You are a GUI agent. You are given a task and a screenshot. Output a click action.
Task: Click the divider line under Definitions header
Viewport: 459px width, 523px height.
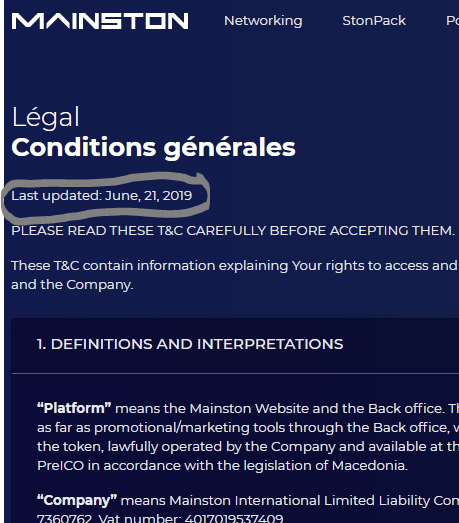tap(235, 374)
